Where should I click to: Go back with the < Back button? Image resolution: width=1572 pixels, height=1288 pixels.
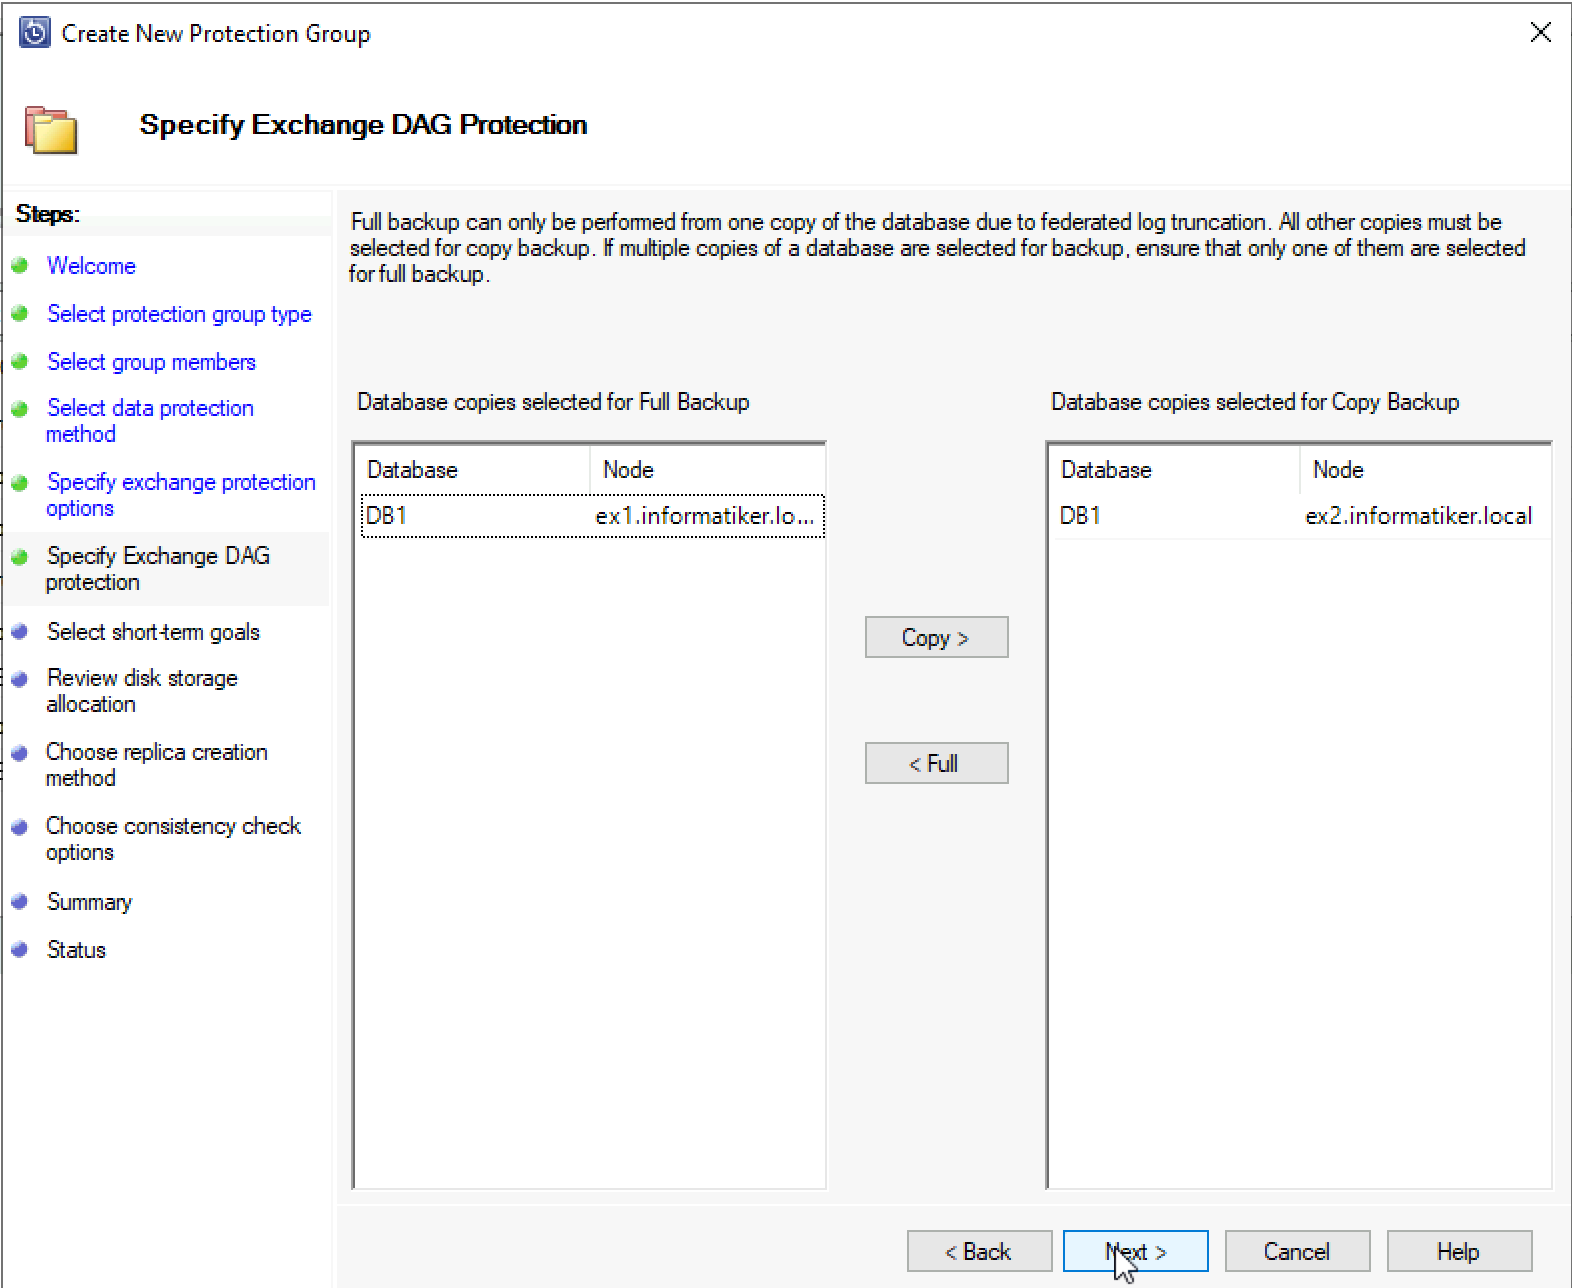[979, 1251]
